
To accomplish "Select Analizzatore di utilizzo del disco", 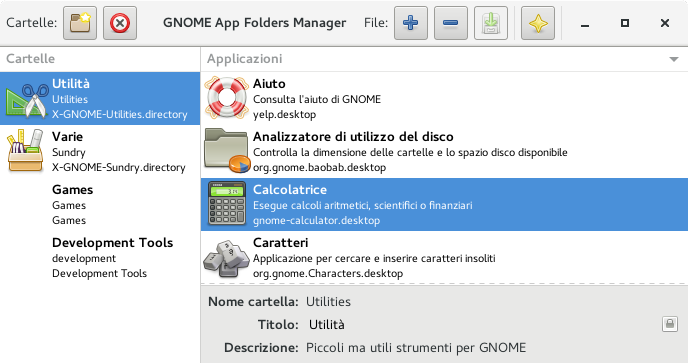I will coord(353,137).
